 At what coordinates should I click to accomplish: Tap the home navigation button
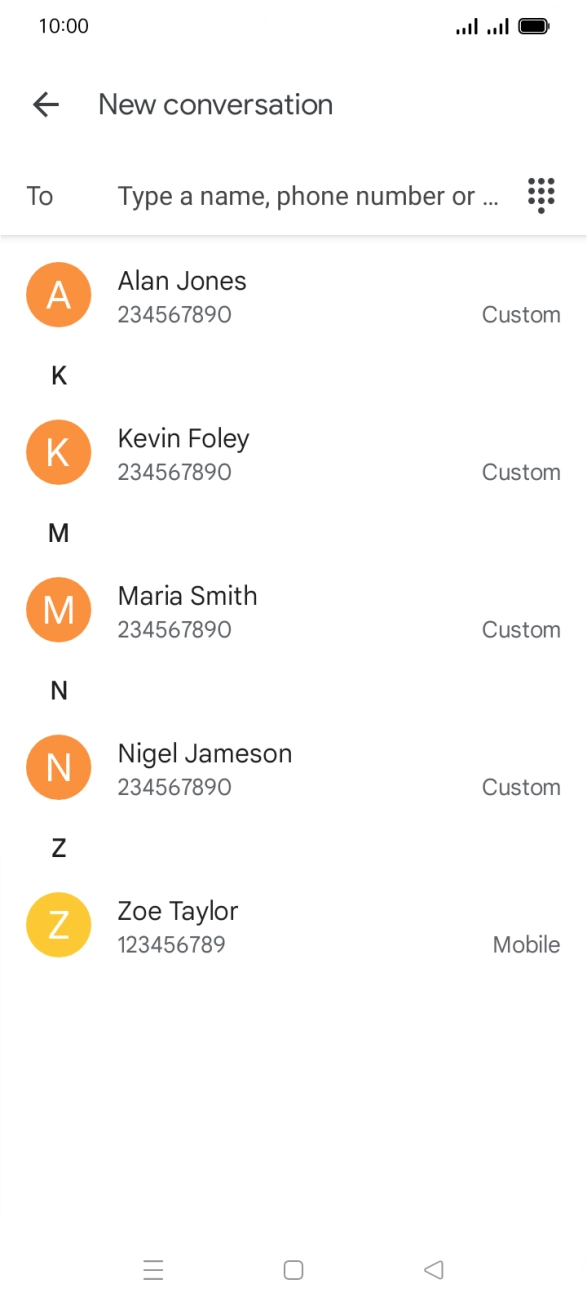point(293,1268)
